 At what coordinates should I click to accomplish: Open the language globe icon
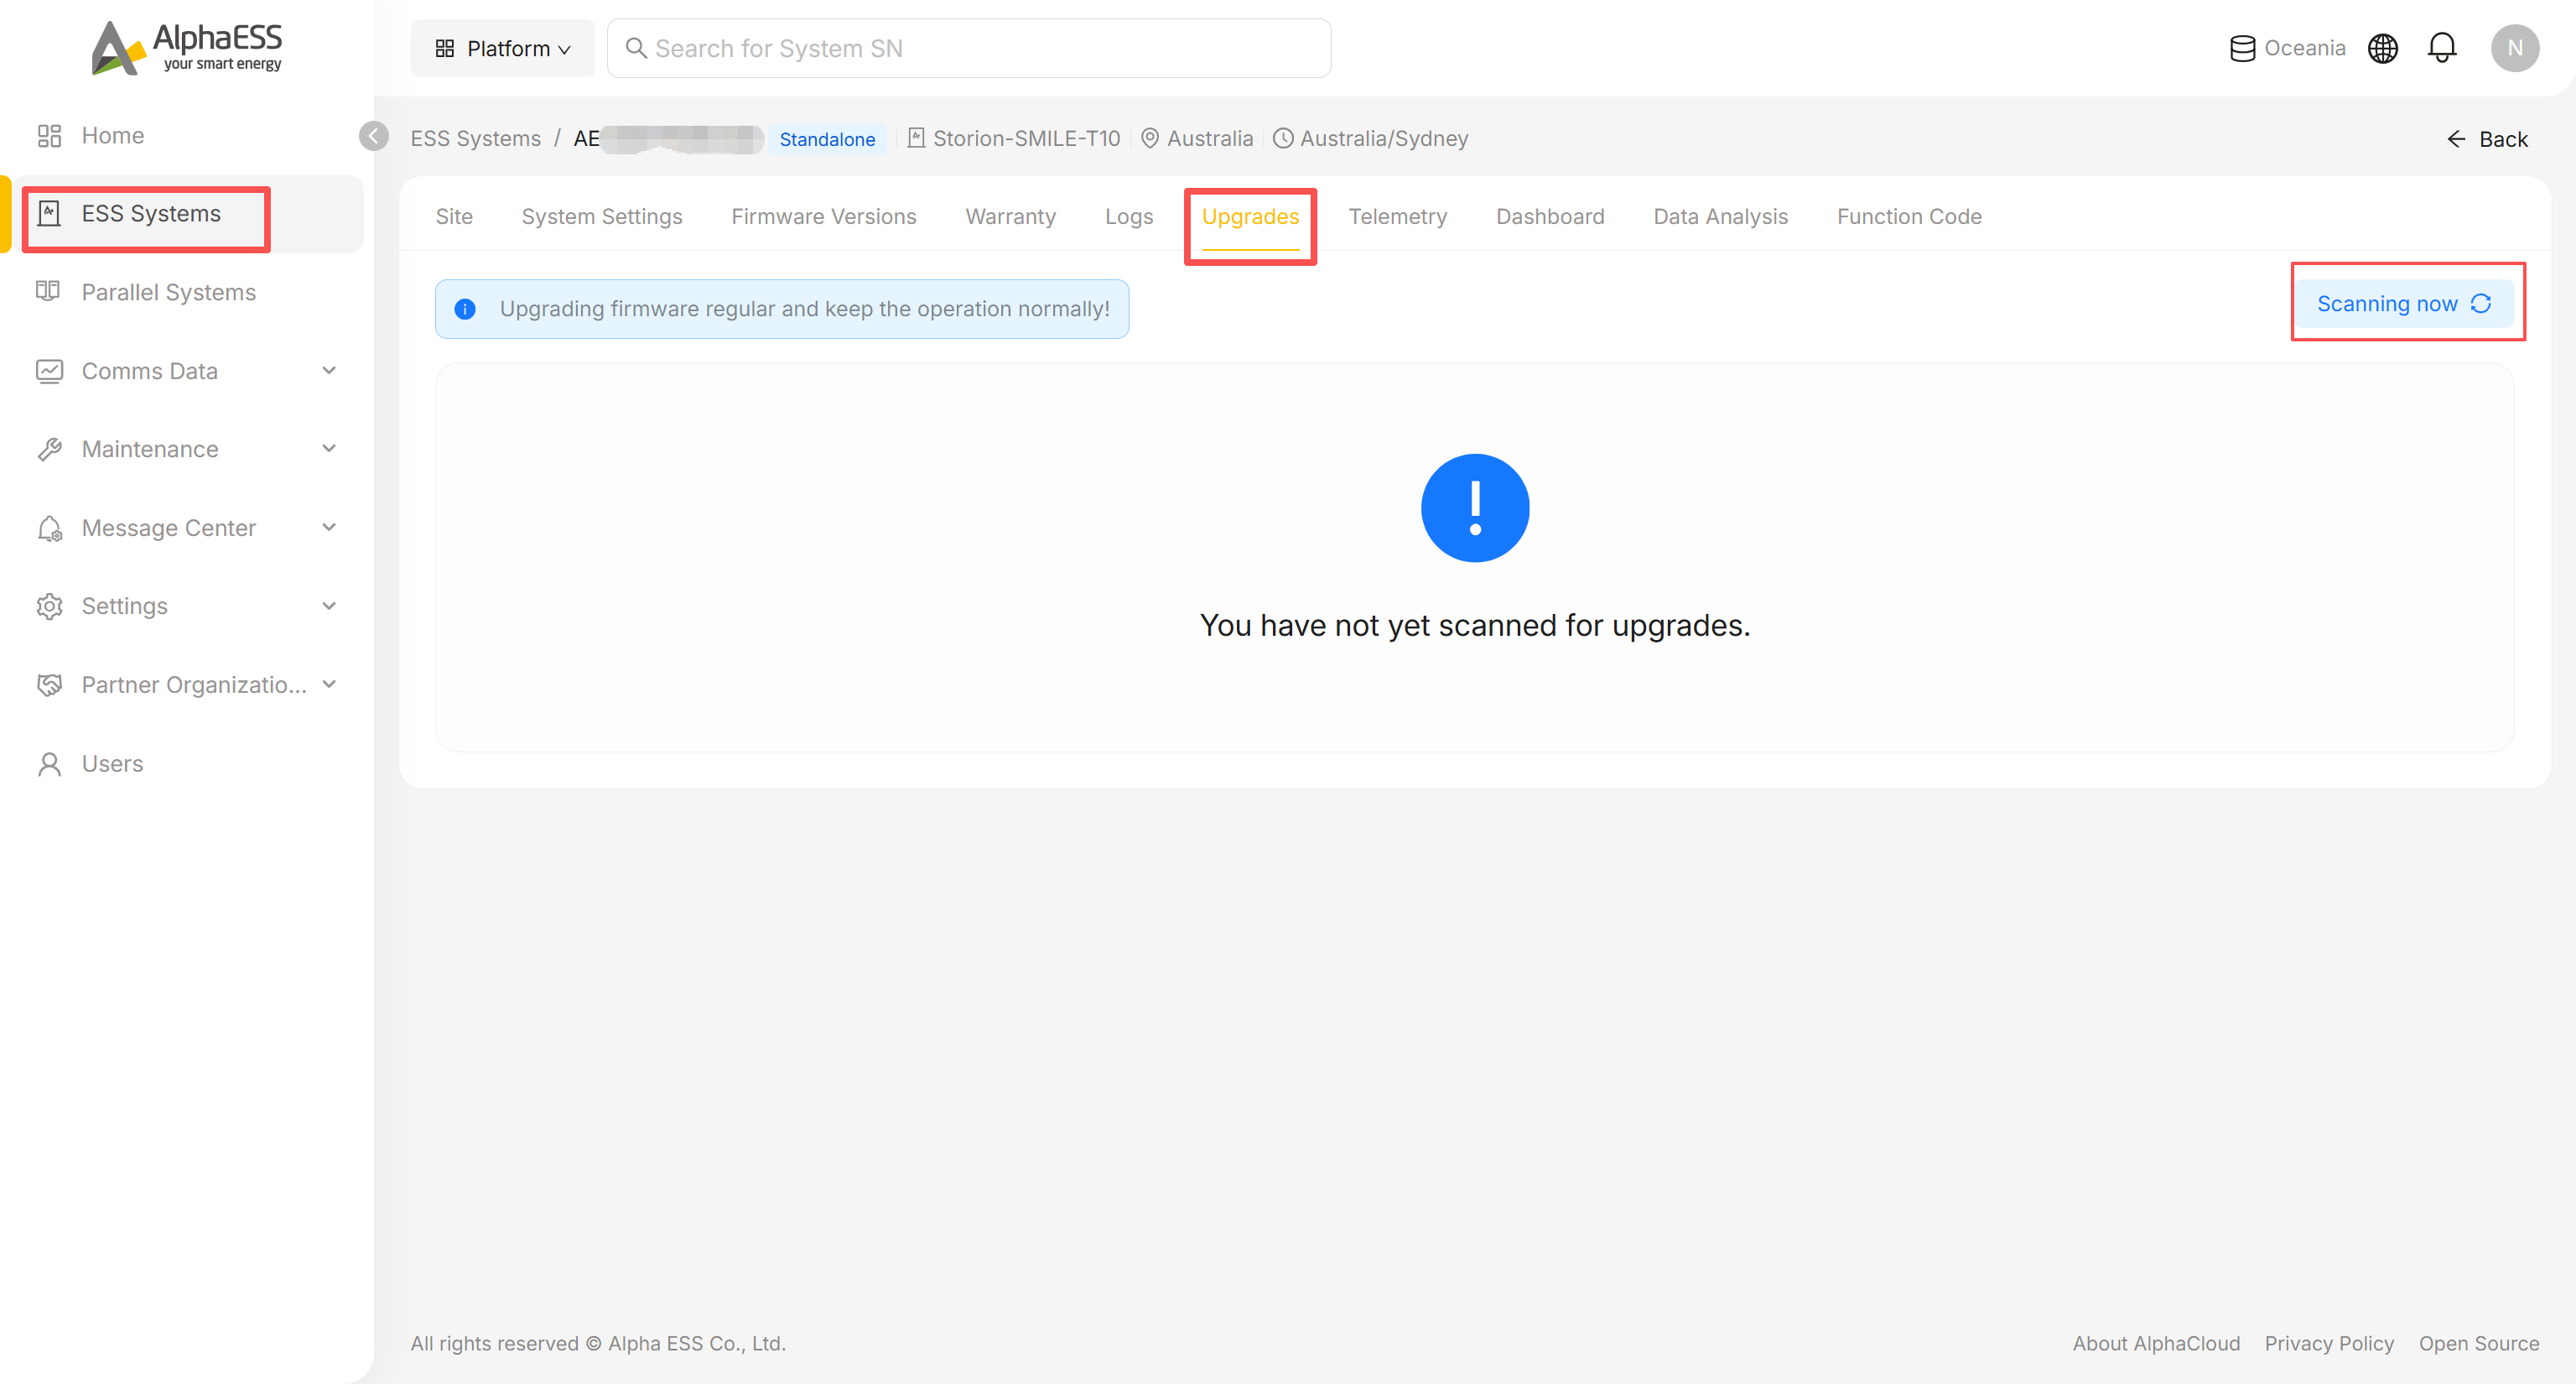click(2383, 48)
